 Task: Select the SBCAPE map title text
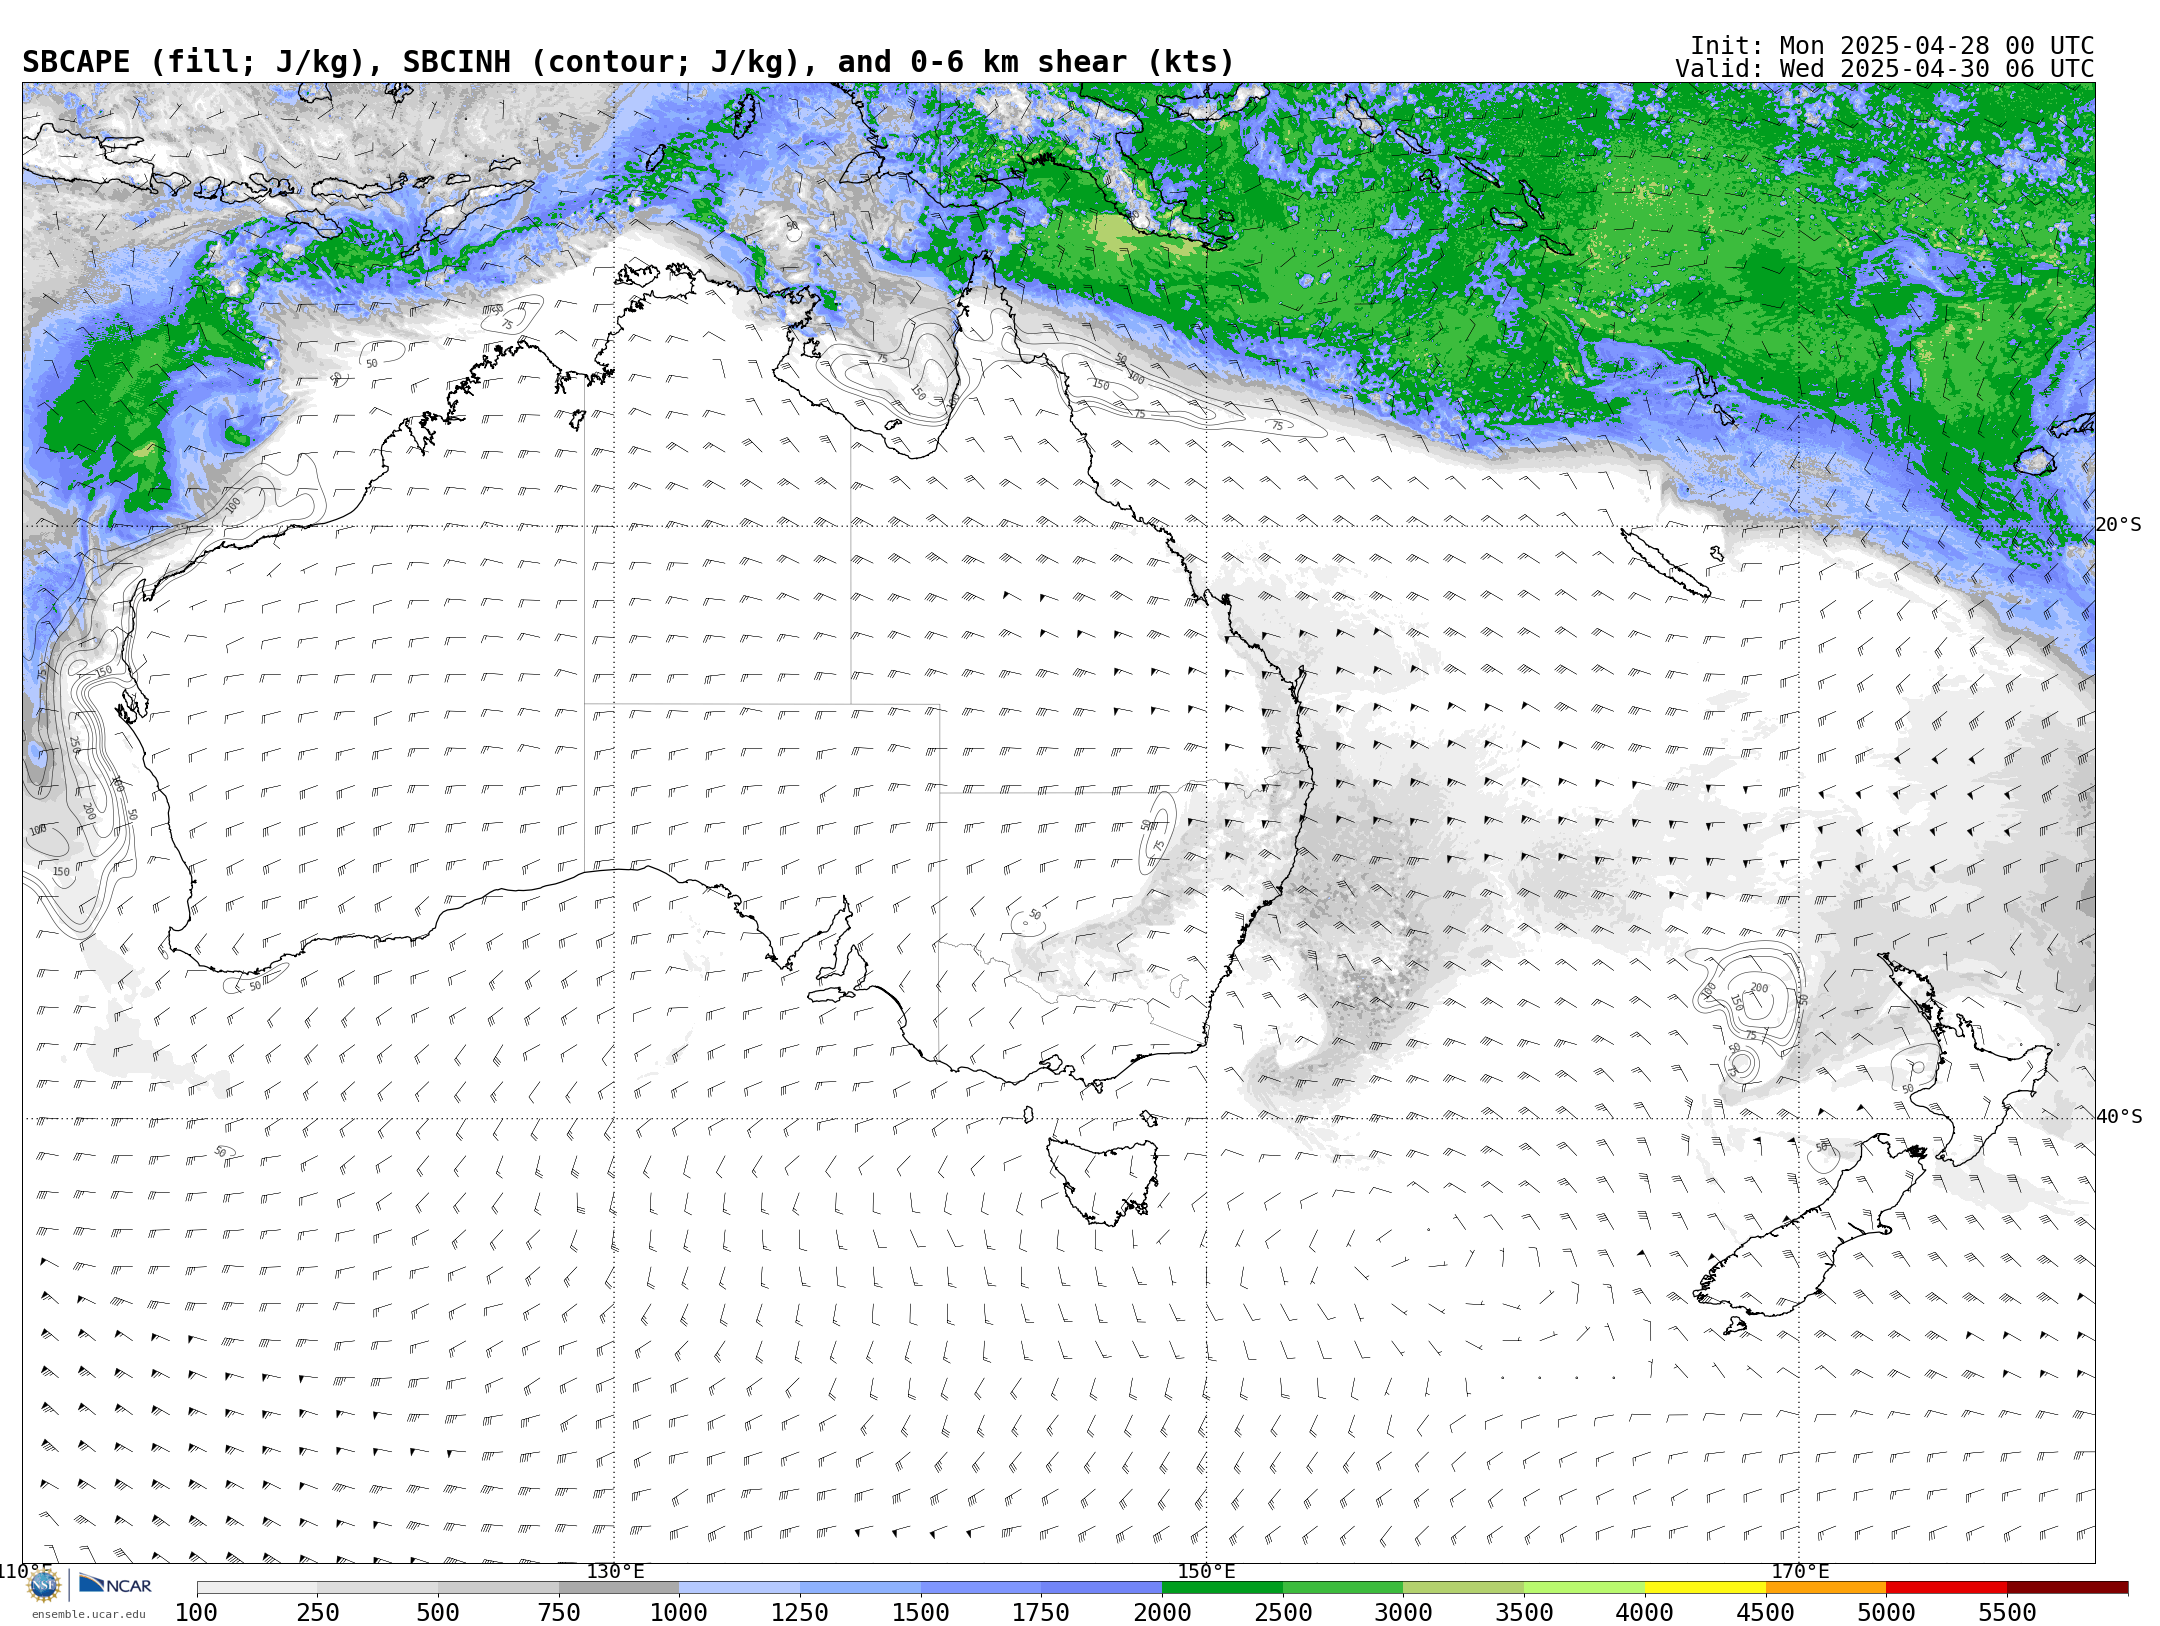tap(628, 62)
